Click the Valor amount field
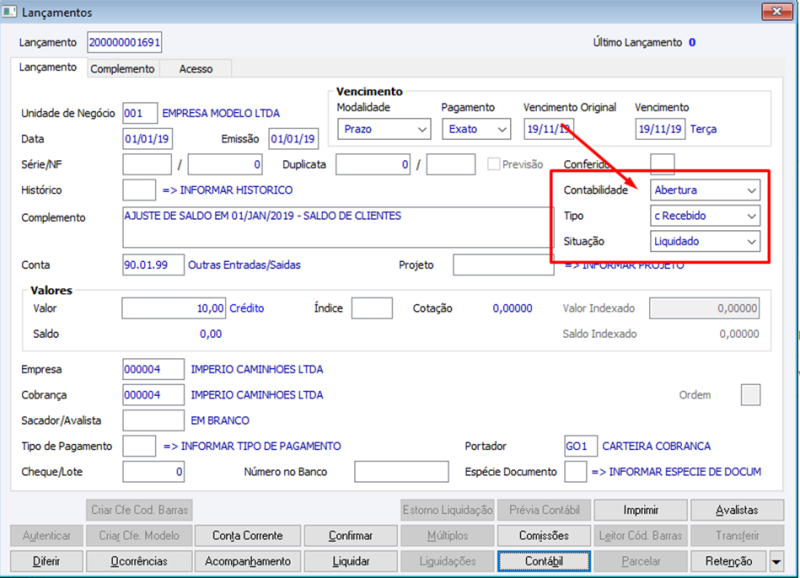Viewport: 800px width, 578px height. (x=173, y=308)
